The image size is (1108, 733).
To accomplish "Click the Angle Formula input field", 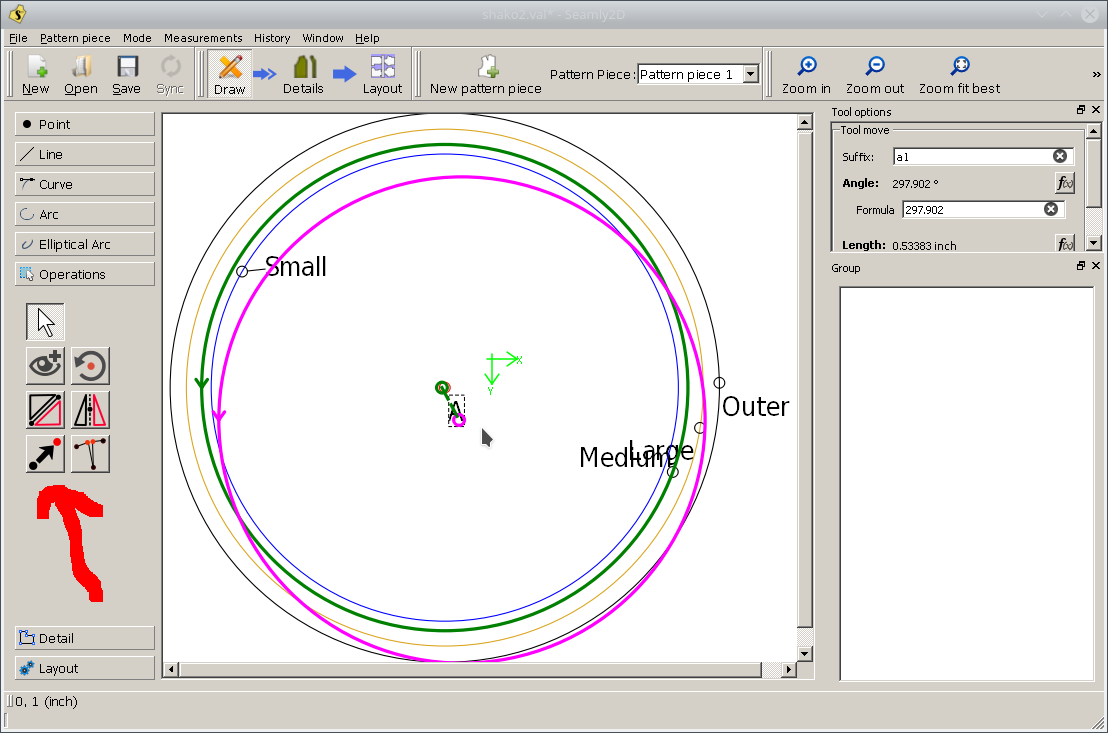I will point(970,210).
